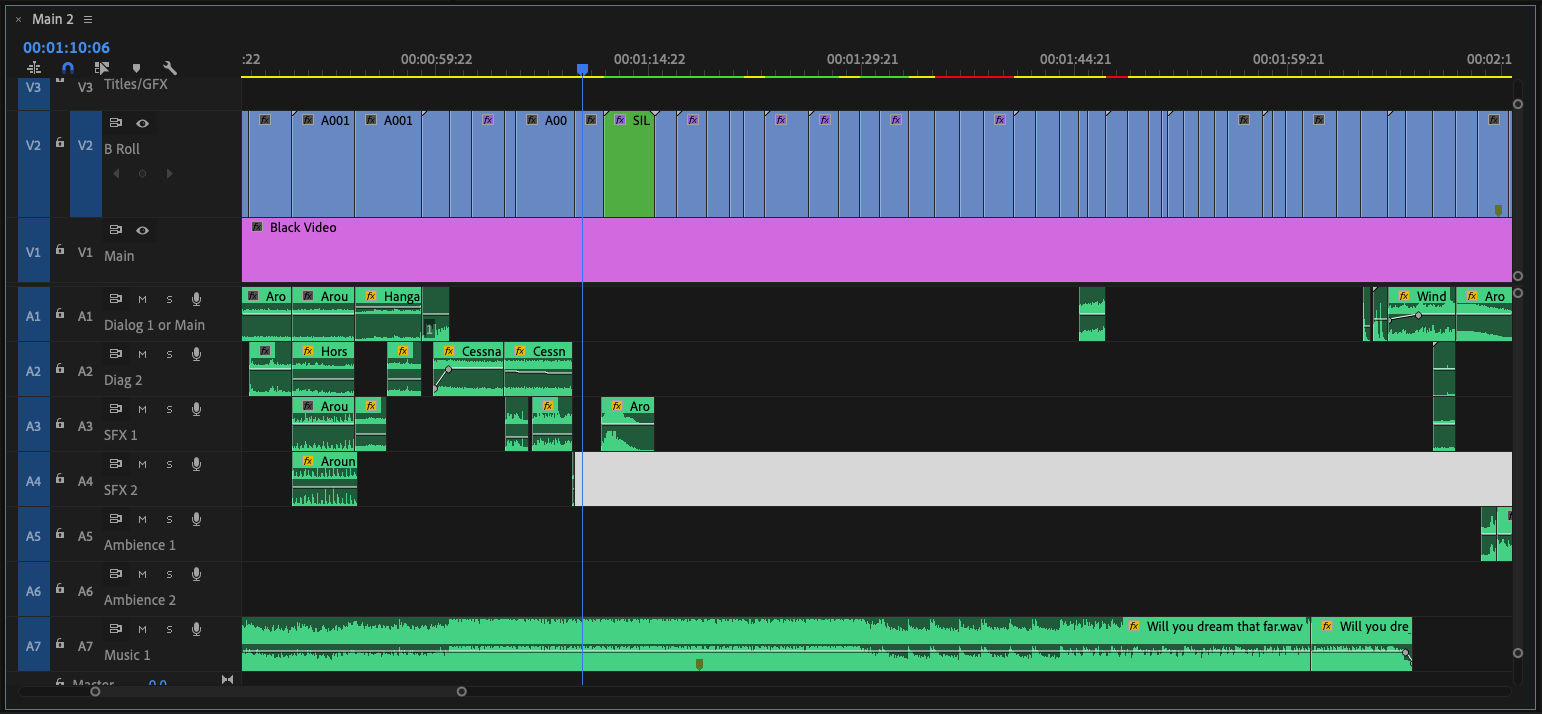Viewport: 1542px width, 714px height.
Task: Select the green SIL clip on V2
Action: coord(629,164)
